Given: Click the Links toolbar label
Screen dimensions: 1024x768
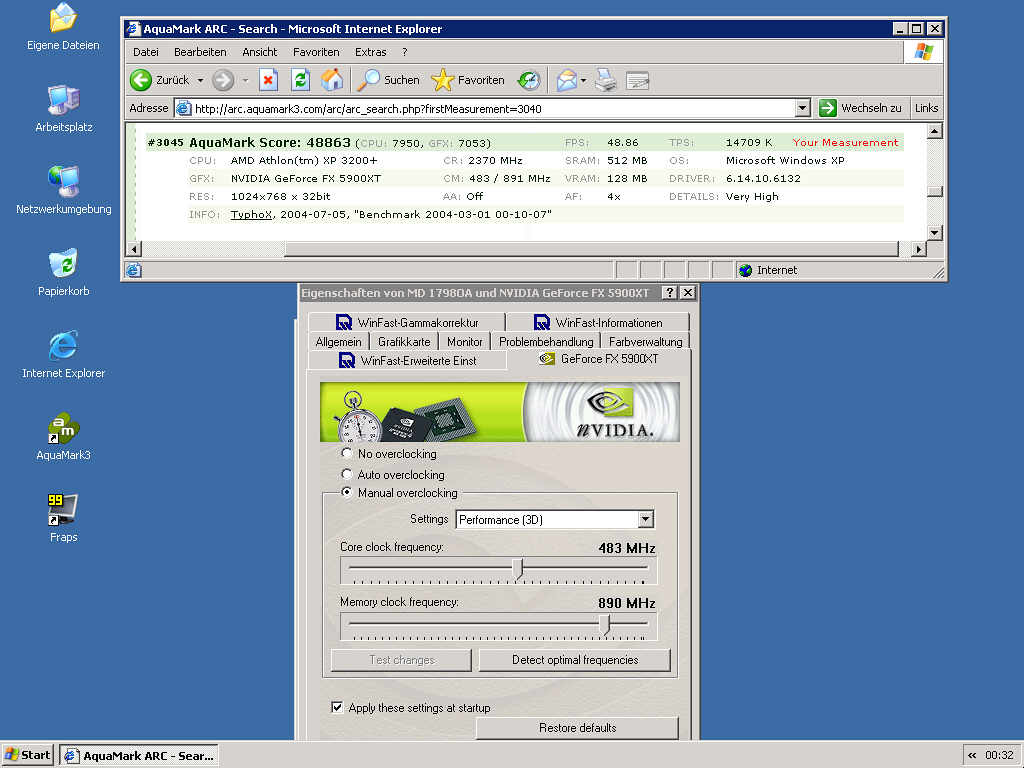Looking at the screenshot, I should [926, 108].
